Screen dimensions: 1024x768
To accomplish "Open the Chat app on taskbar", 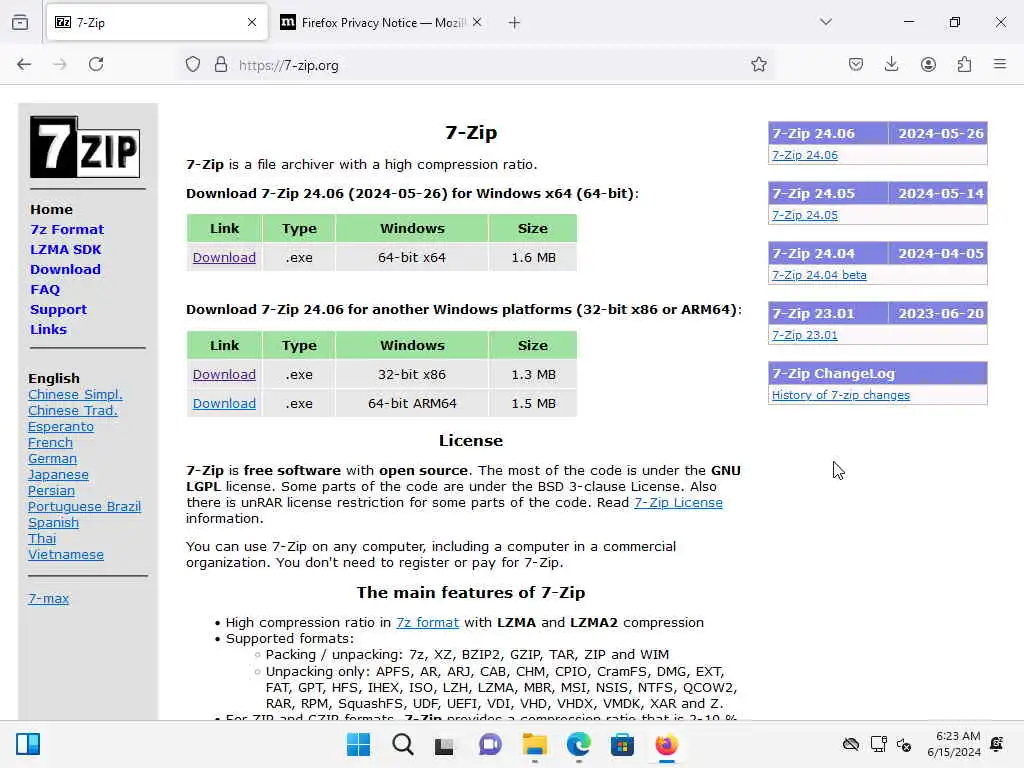I will pyautogui.click(x=490, y=744).
